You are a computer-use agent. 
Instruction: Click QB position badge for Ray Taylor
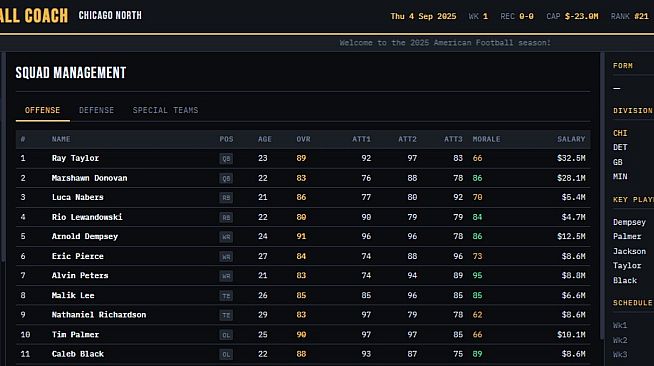(226, 158)
